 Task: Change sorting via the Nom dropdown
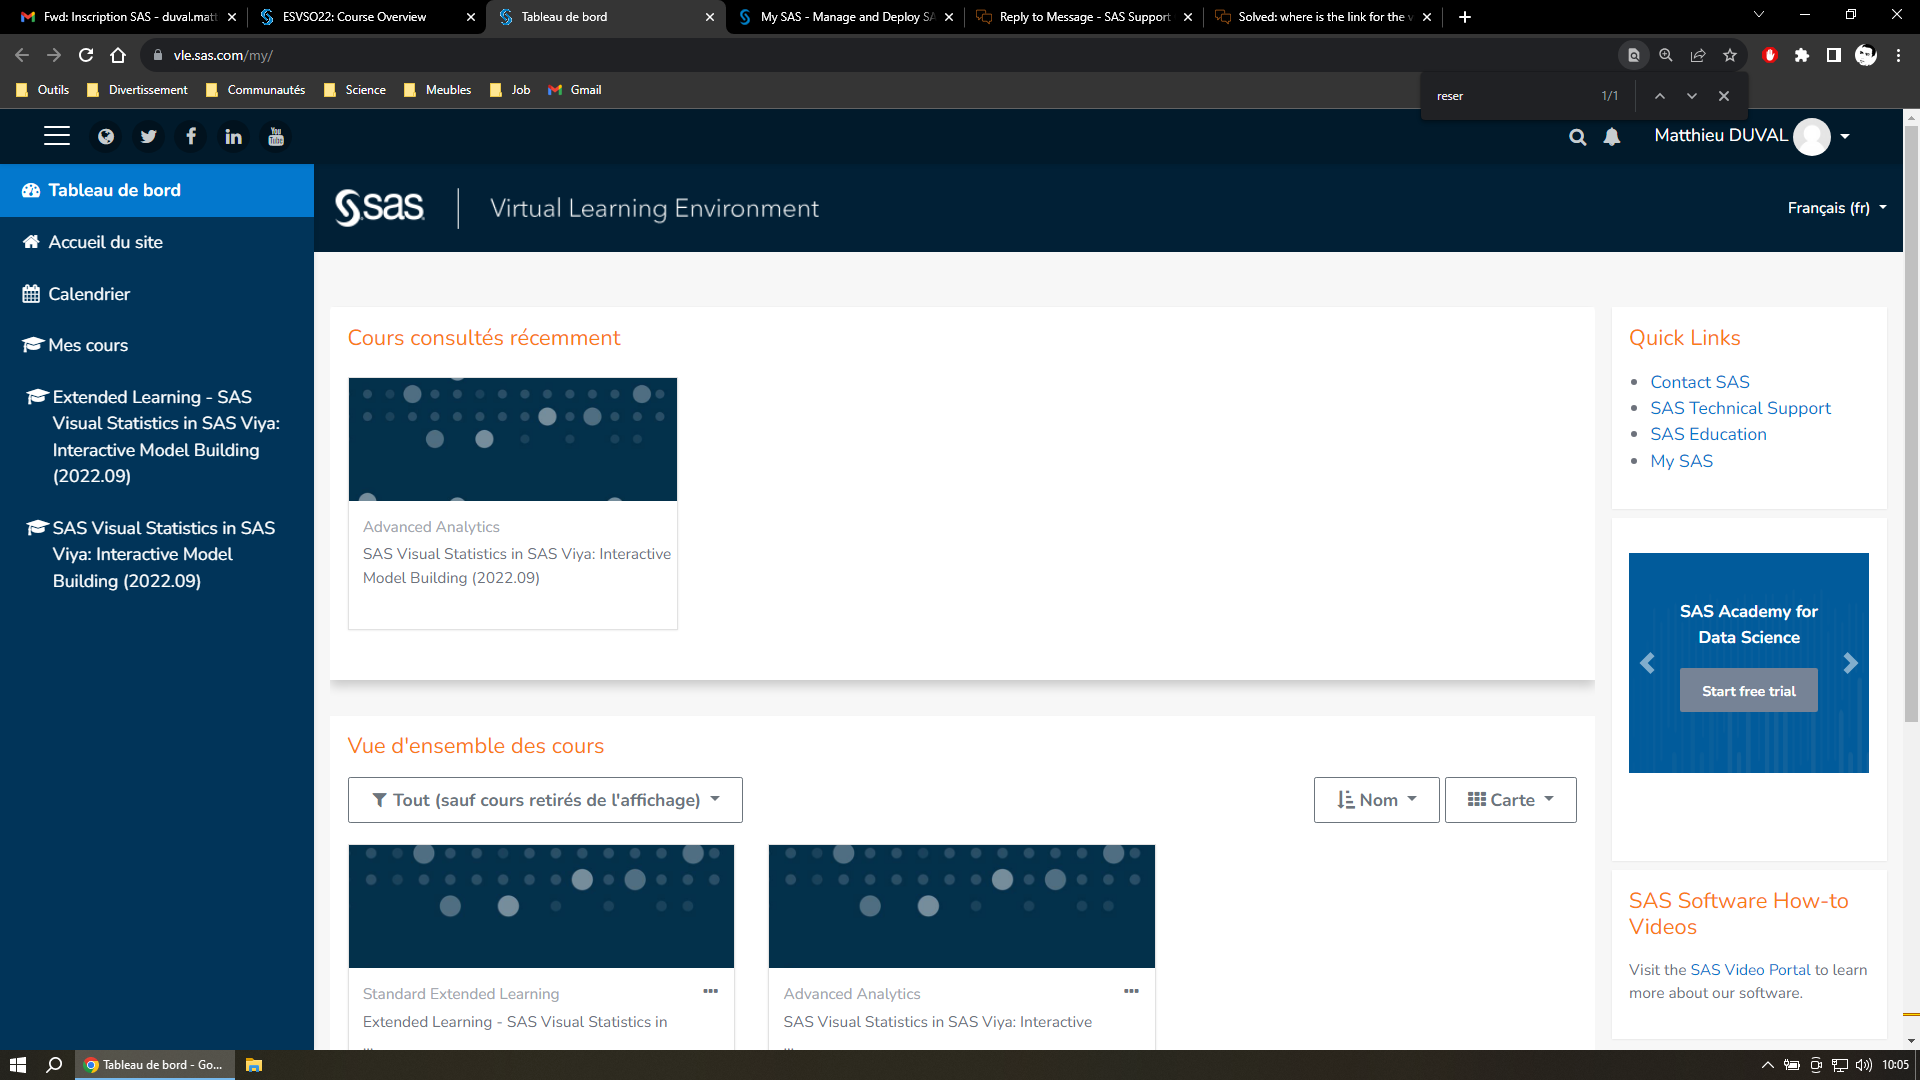(1376, 799)
